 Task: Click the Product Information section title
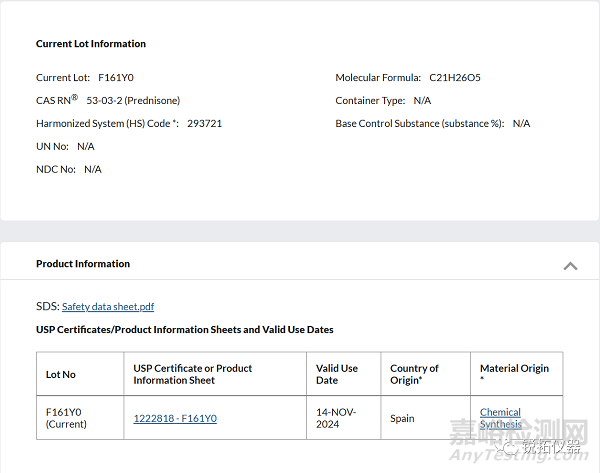(x=83, y=264)
